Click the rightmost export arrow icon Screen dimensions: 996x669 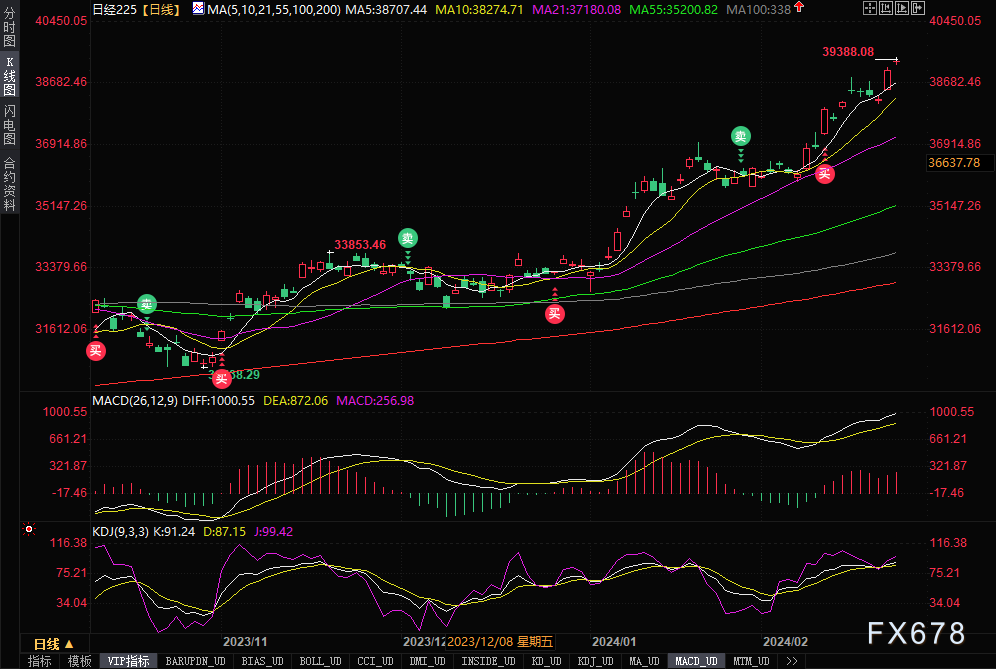[x=918, y=8]
